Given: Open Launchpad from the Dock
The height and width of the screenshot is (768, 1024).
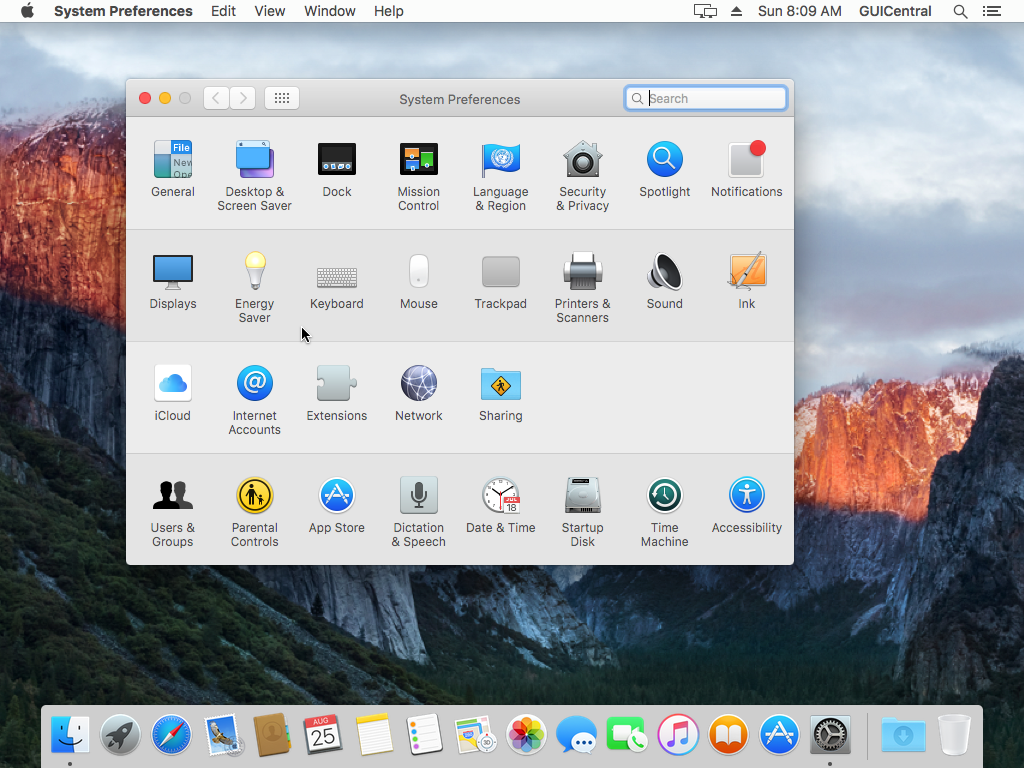Looking at the screenshot, I should coord(120,734).
